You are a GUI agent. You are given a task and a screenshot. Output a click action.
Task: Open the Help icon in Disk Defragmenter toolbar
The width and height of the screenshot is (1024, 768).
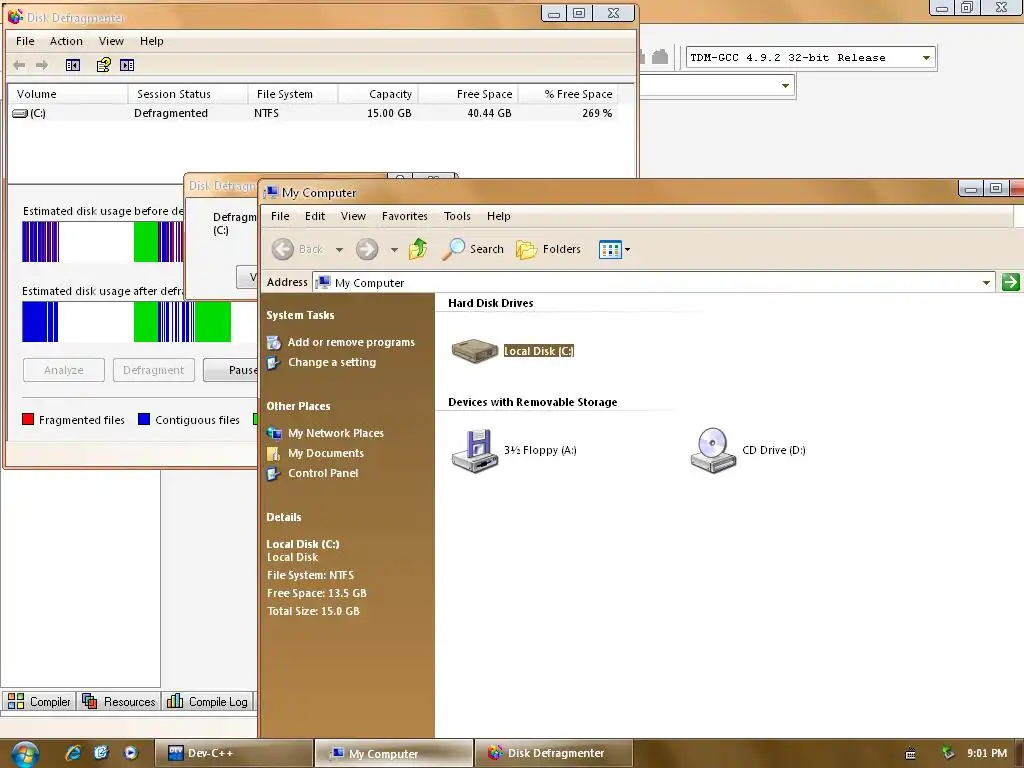click(103, 65)
